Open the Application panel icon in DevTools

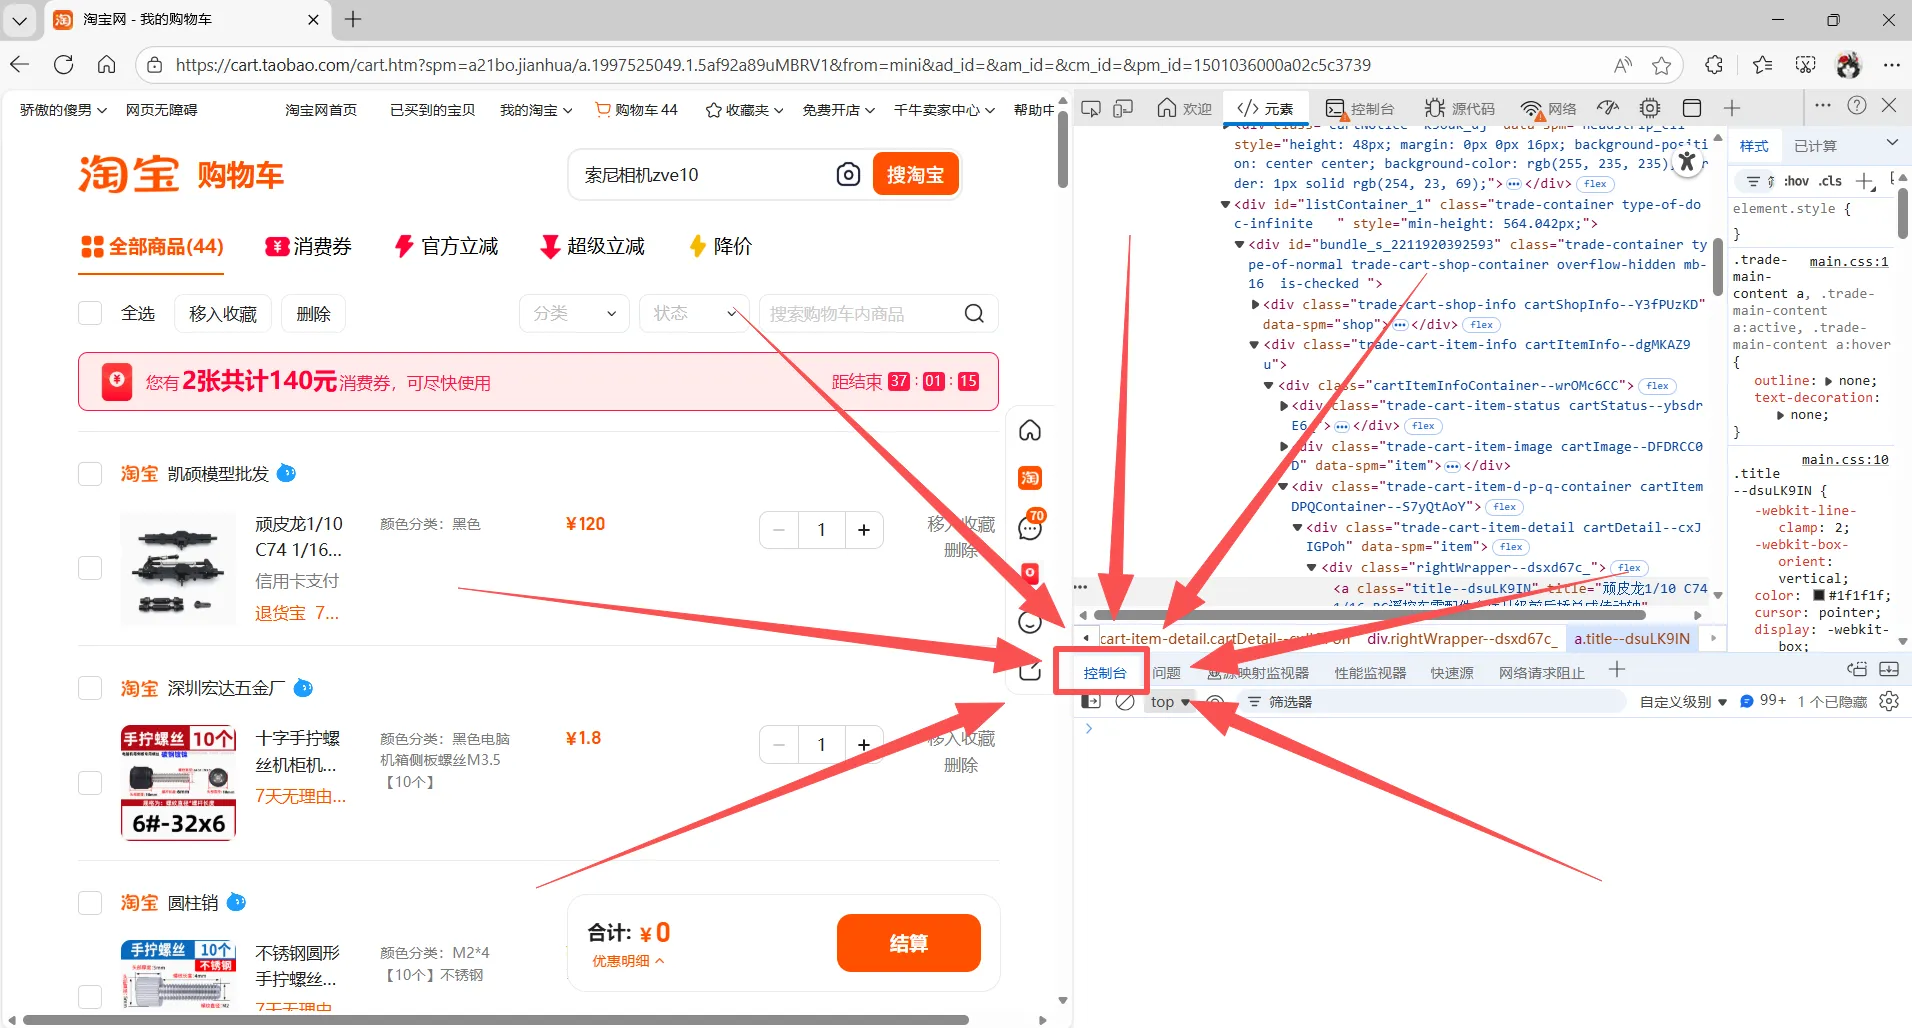coord(1692,108)
